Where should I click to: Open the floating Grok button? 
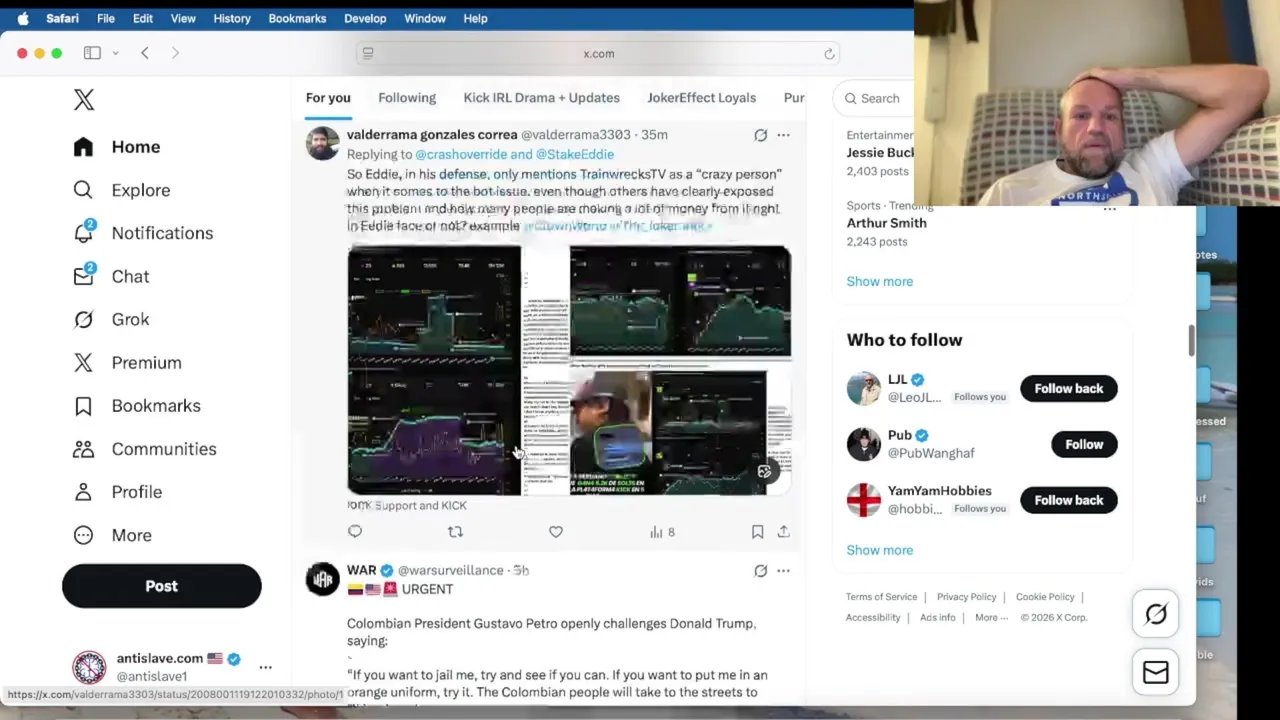point(1156,615)
